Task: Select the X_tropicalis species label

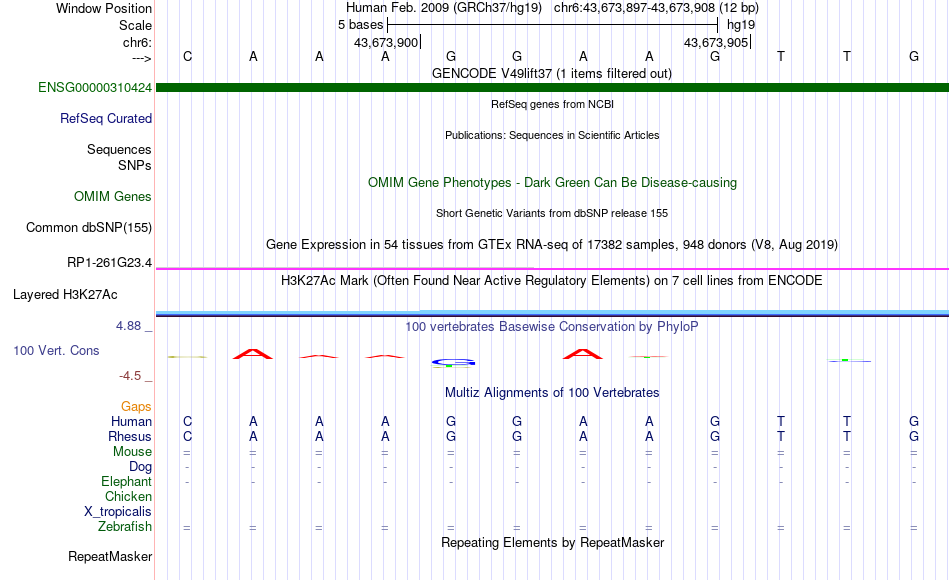Action: pos(118,512)
